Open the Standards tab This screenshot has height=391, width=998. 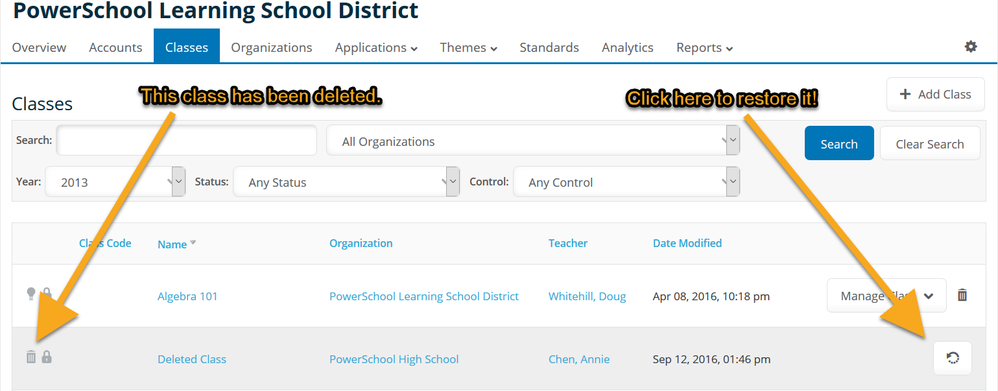pos(549,47)
